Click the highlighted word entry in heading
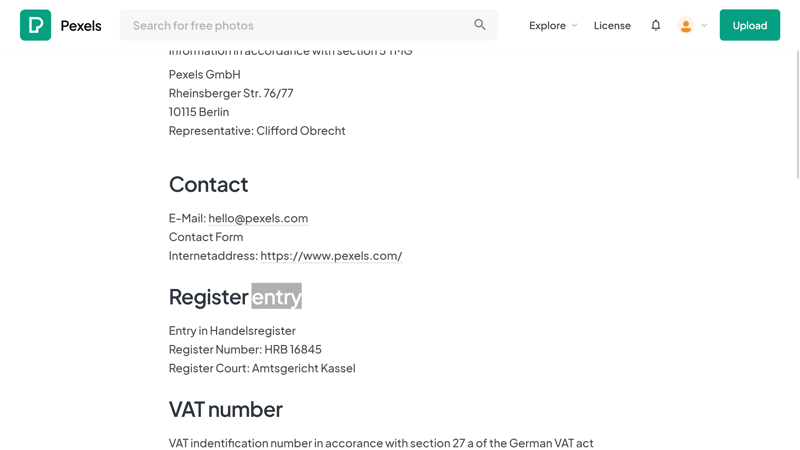Image resolution: width=800 pixels, height=450 pixels. pyautogui.click(x=277, y=296)
